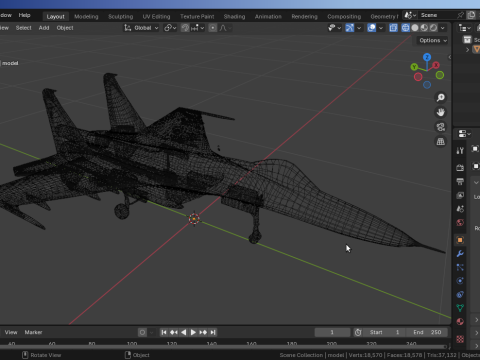Open the Object Constraints properties tab

pyautogui.click(x=460, y=294)
